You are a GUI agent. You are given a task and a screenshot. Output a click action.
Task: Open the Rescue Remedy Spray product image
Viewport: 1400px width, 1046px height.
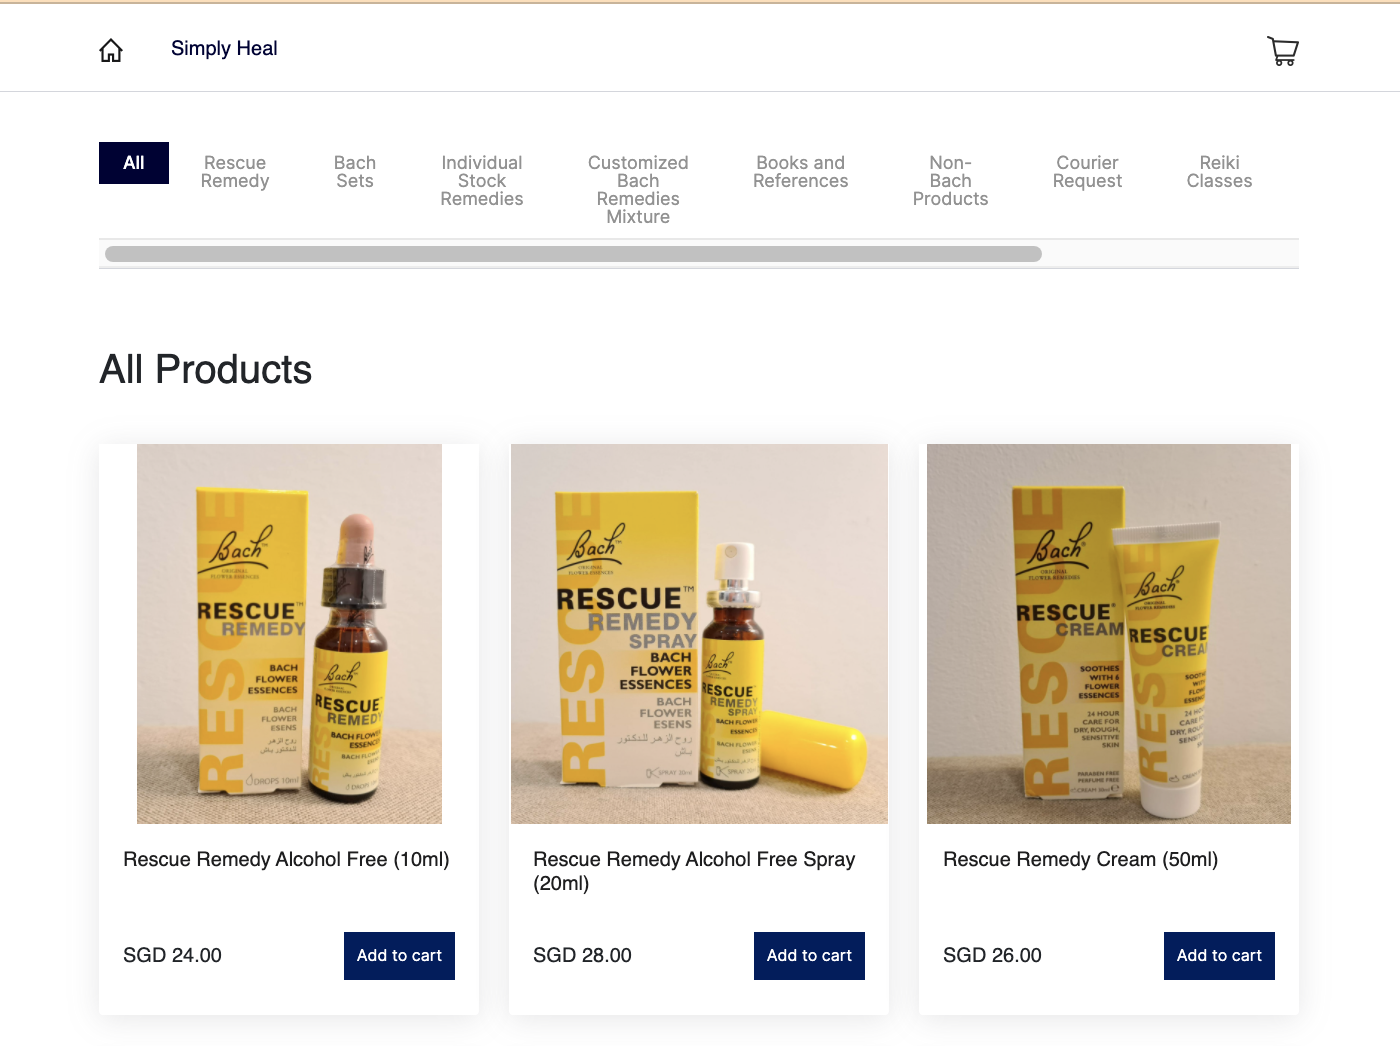coord(699,634)
